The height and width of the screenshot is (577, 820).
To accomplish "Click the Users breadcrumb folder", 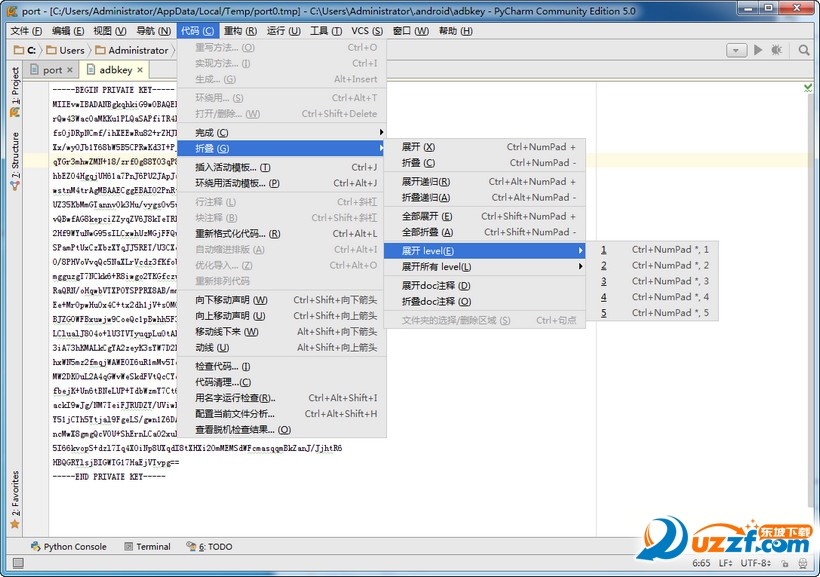I will [65, 50].
